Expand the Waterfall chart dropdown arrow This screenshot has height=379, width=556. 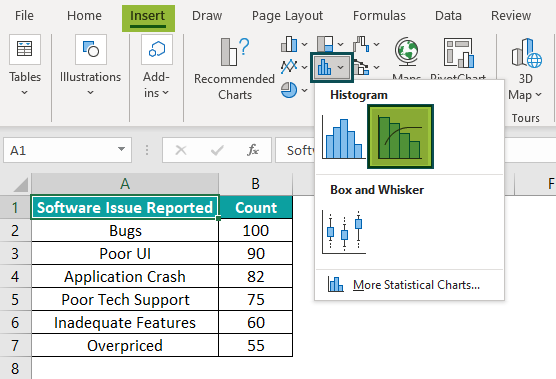coord(377,44)
